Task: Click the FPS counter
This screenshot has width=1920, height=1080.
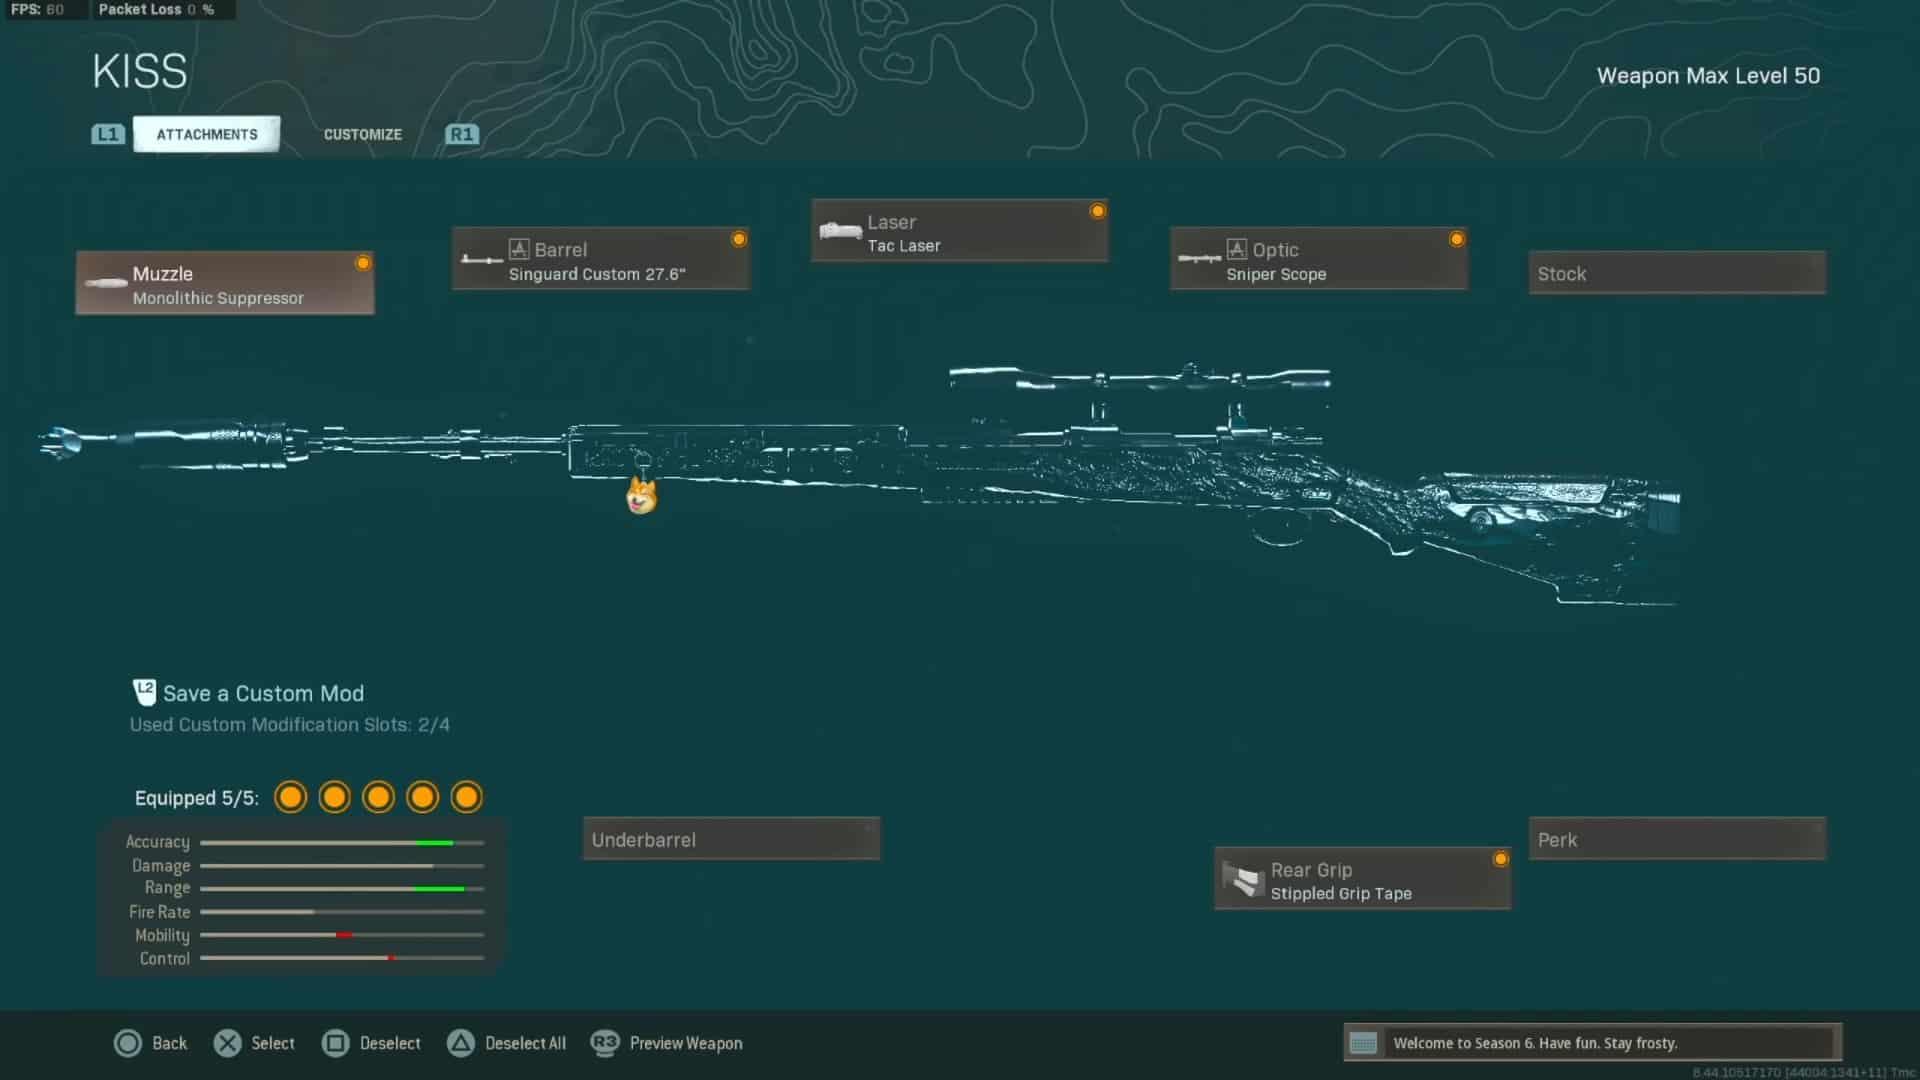Action: [x=38, y=9]
